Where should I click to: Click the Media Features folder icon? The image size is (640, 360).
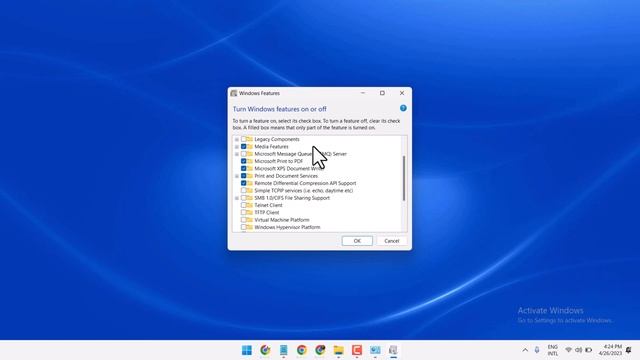click(x=249, y=147)
